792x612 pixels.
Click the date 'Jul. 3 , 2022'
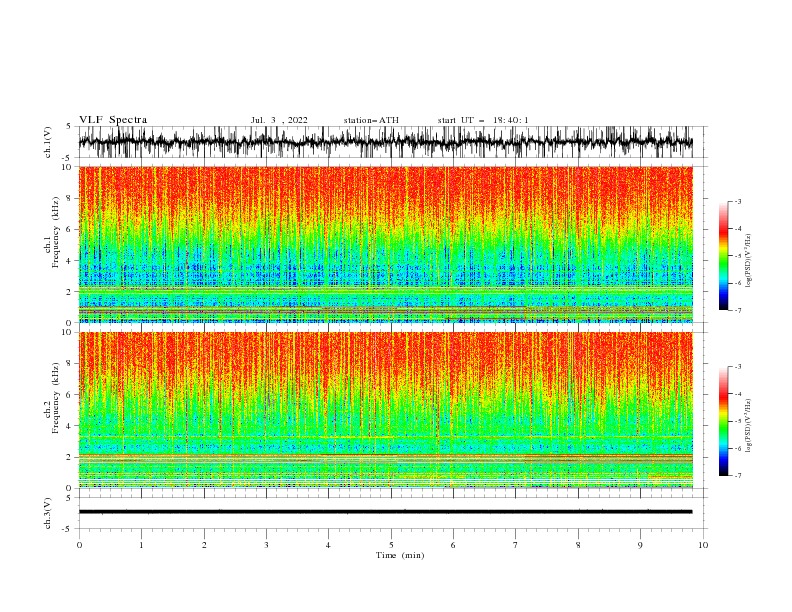279,120
